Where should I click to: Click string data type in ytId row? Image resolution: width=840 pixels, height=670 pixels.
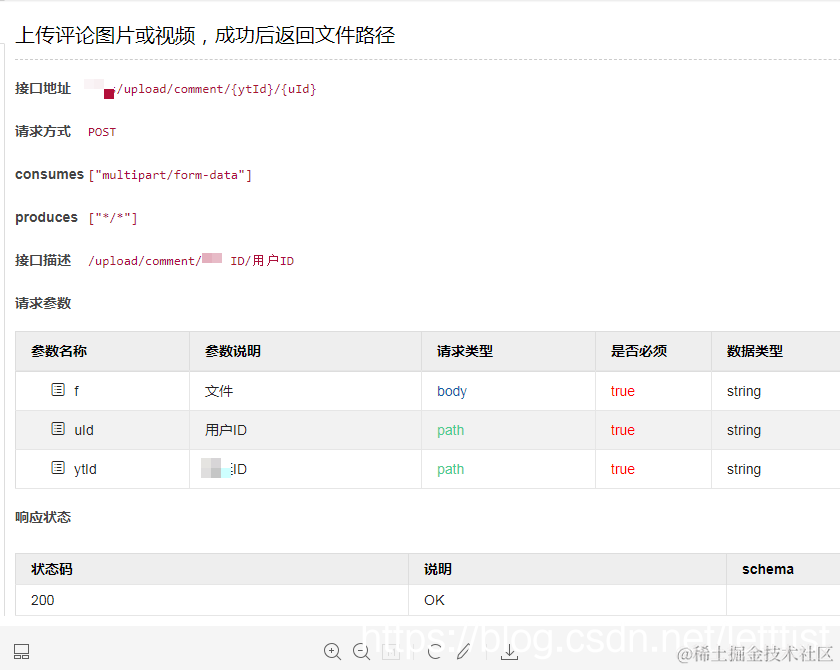click(x=744, y=469)
